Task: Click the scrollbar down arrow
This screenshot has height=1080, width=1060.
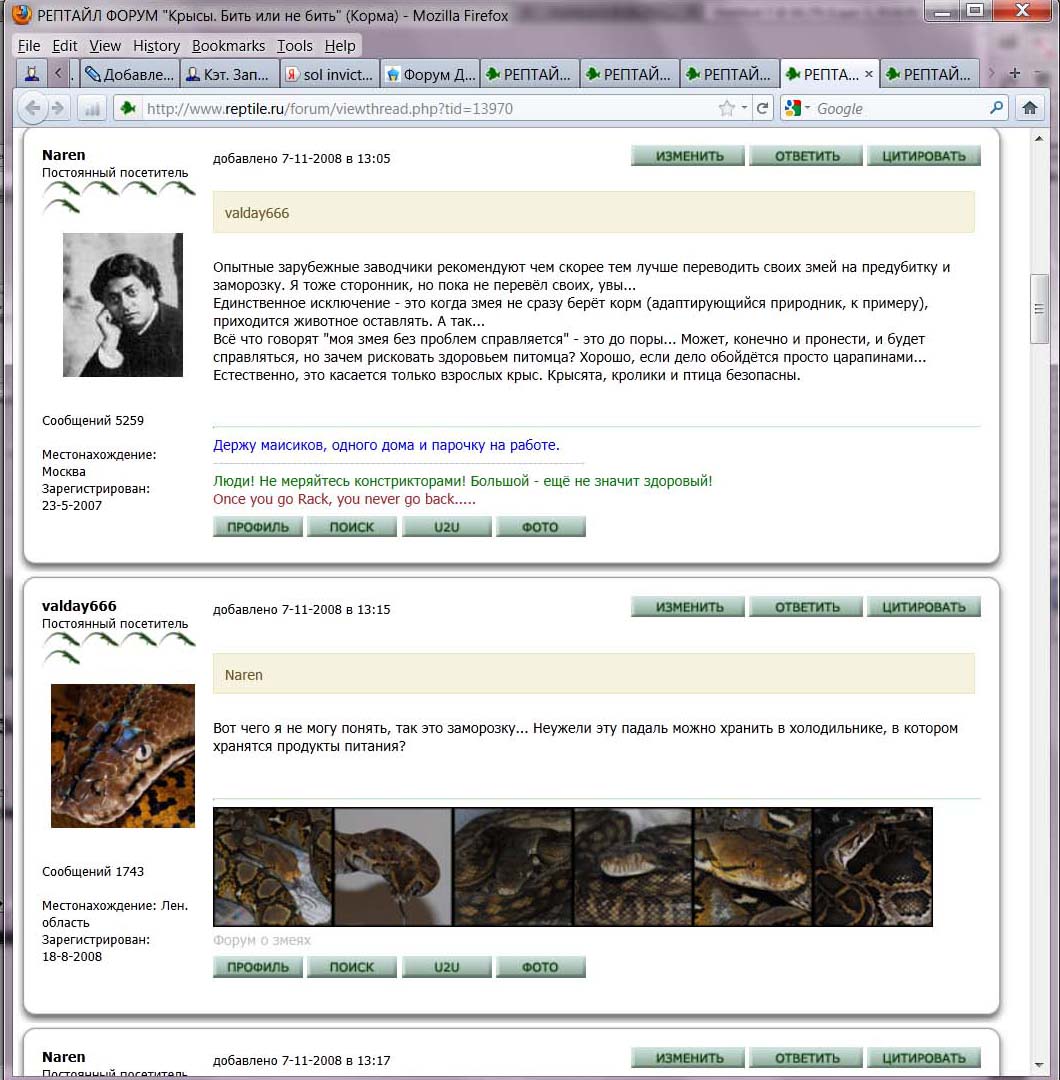Action: (1039, 1066)
